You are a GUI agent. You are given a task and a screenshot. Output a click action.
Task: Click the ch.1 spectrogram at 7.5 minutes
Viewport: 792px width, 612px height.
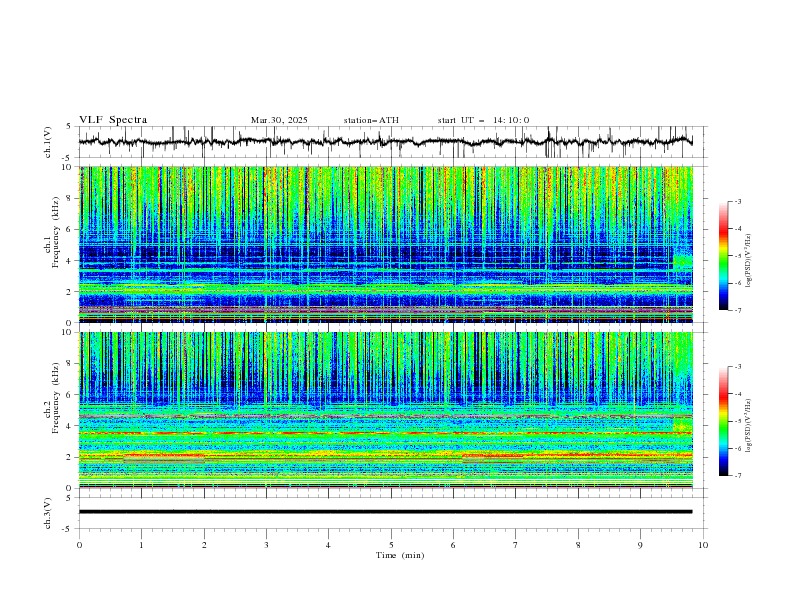pyautogui.click(x=547, y=244)
